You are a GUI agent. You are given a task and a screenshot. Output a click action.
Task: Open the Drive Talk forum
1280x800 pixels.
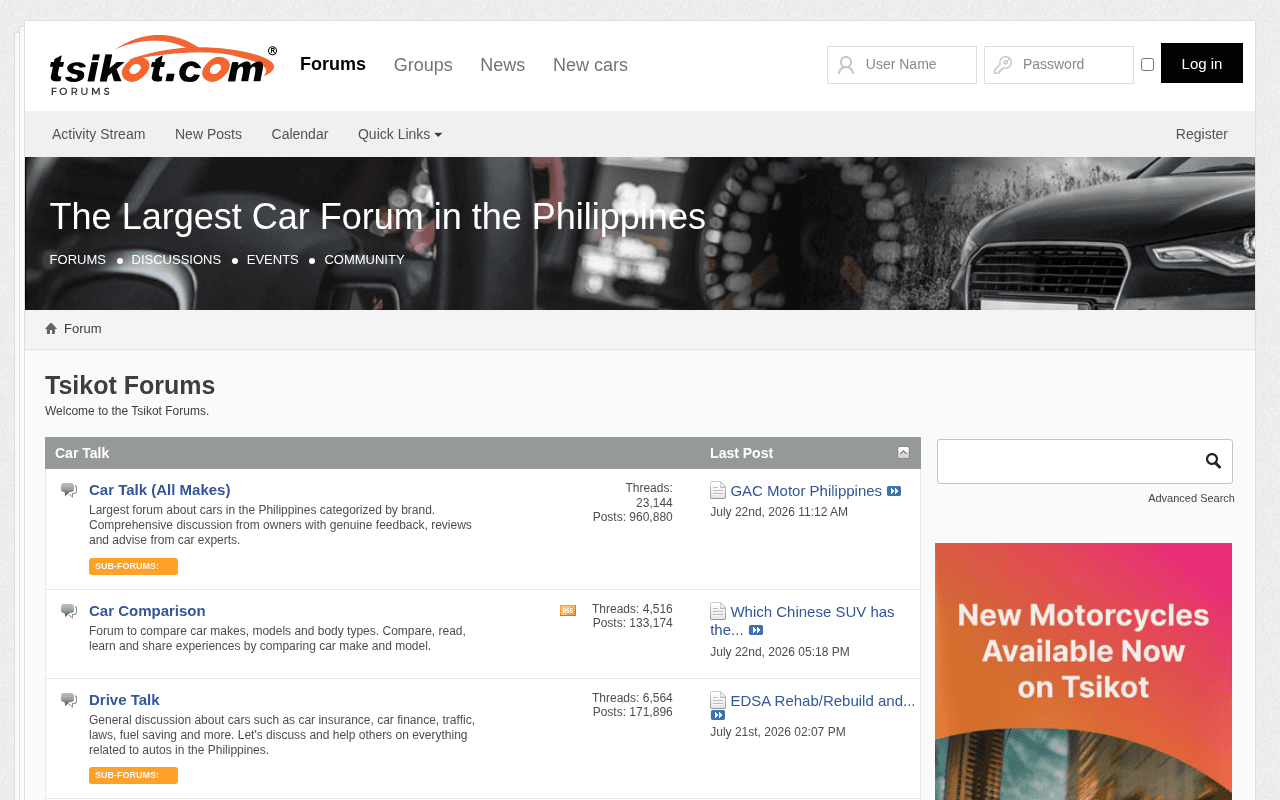124,700
